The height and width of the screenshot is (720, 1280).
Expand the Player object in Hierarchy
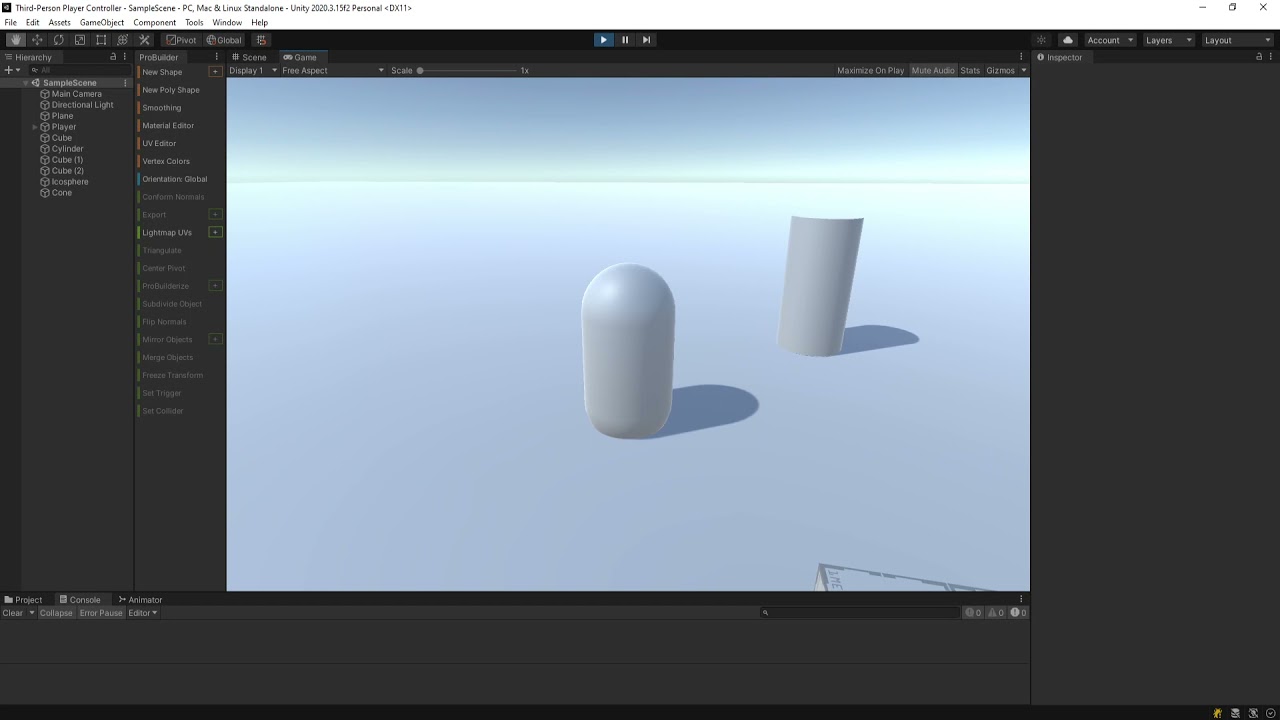pos(35,127)
